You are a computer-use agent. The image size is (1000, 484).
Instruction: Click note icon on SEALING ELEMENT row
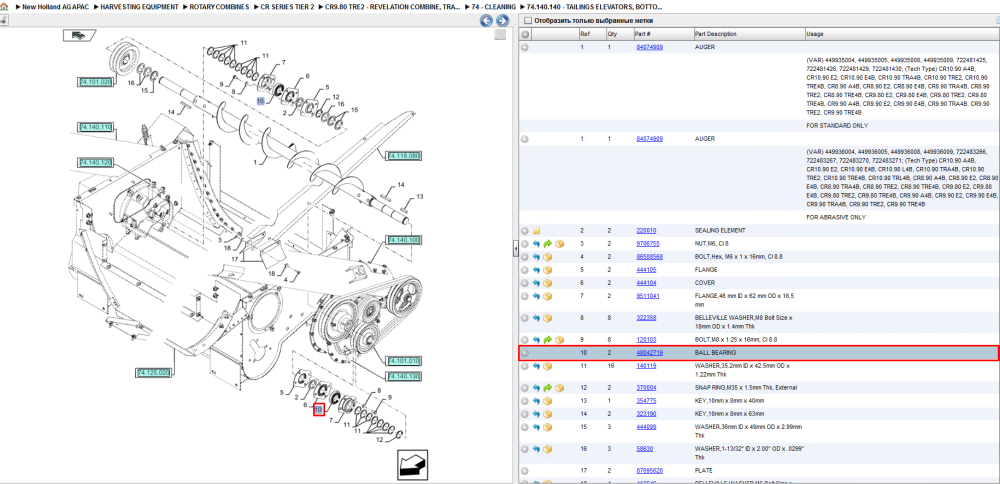[536, 230]
